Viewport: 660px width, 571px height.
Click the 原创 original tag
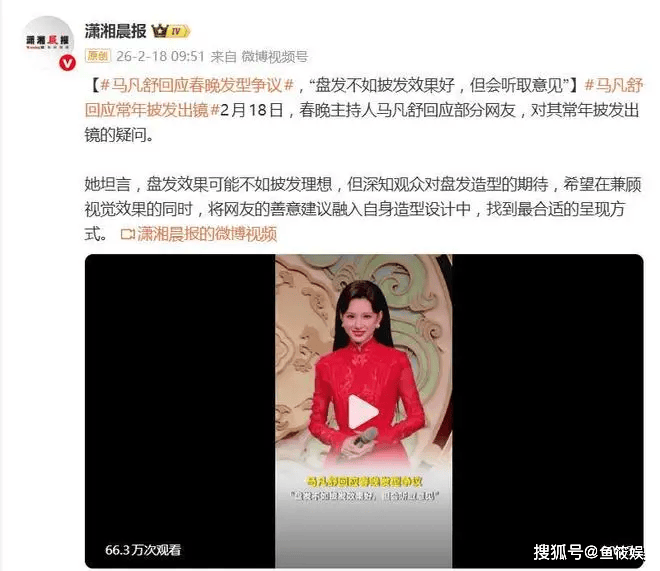[x=98, y=56]
